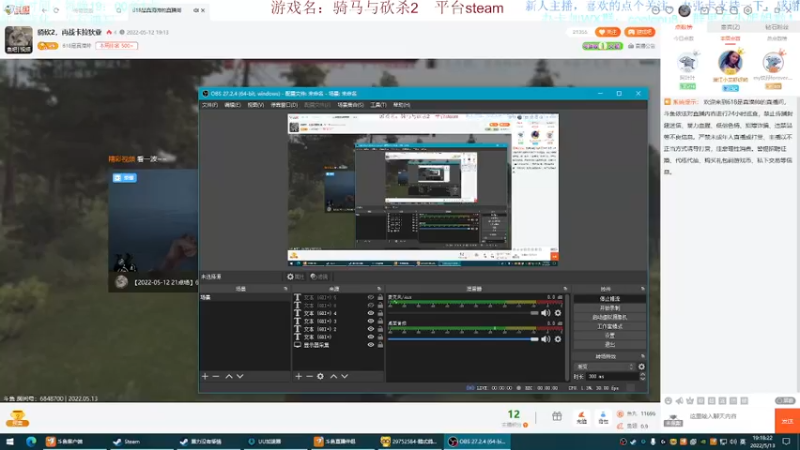The width and height of the screenshot is (800, 450).
Task: Open source 滤镜 filters button
Action: (319, 277)
